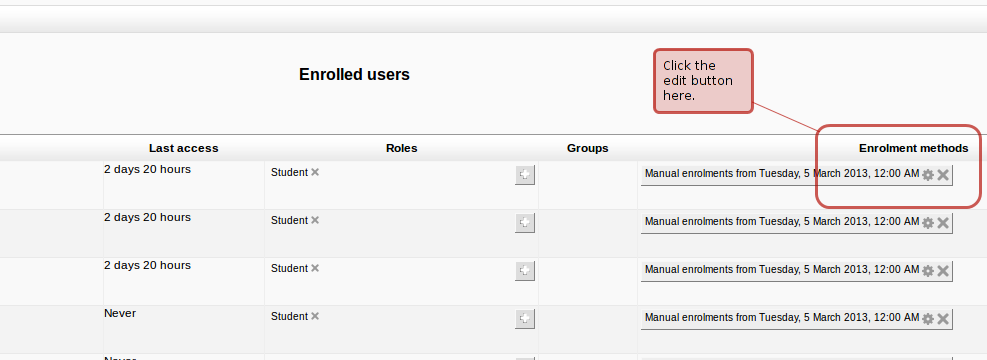Click the Last access column header
The image size is (987, 360).
click(x=184, y=149)
